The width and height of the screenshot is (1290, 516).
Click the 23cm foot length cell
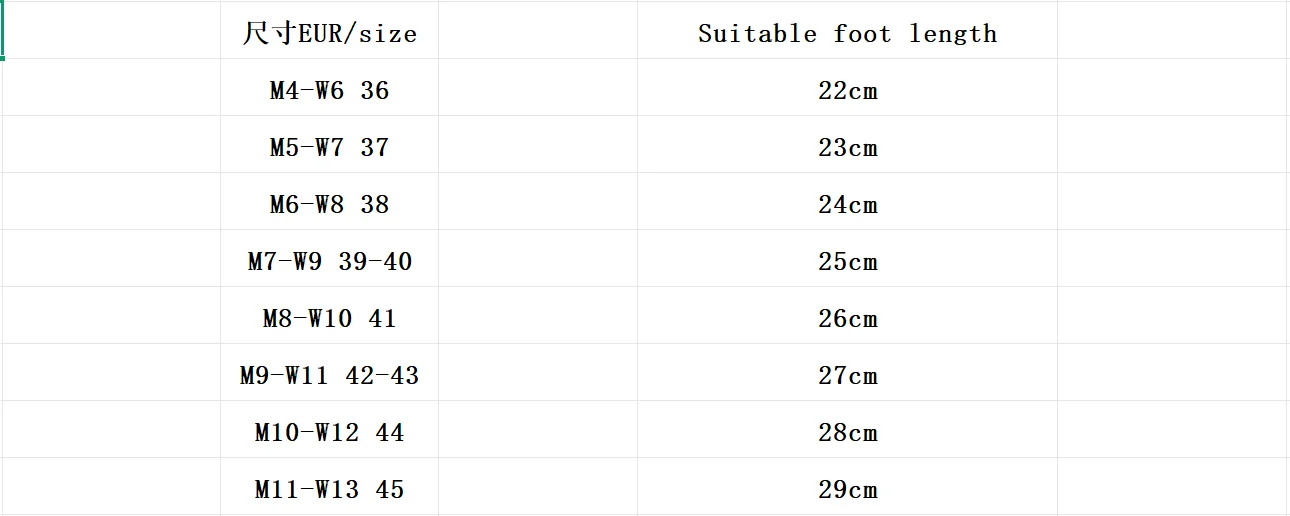click(847, 148)
